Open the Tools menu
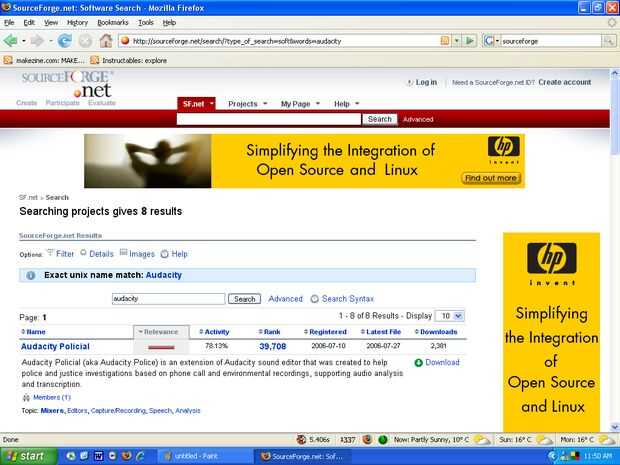Viewport: 620px width, 465px height. (146, 23)
